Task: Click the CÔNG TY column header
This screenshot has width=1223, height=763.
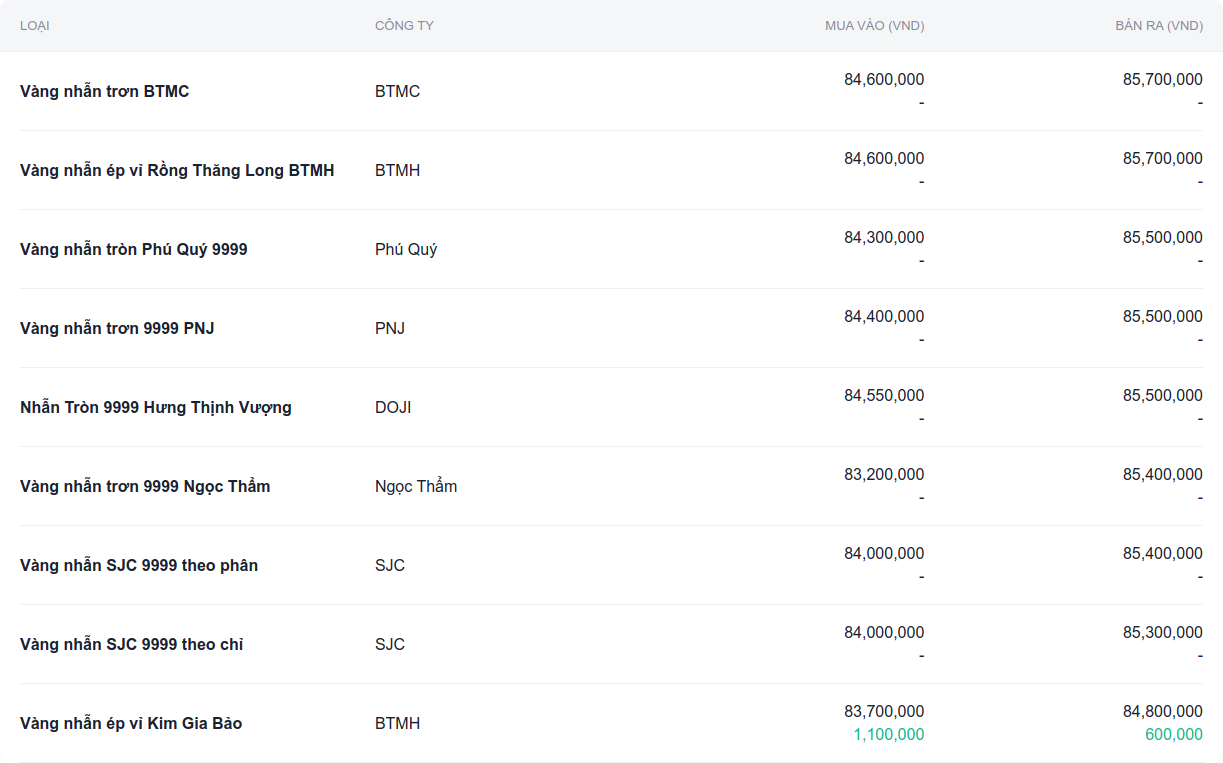Action: click(x=404, y=26)
